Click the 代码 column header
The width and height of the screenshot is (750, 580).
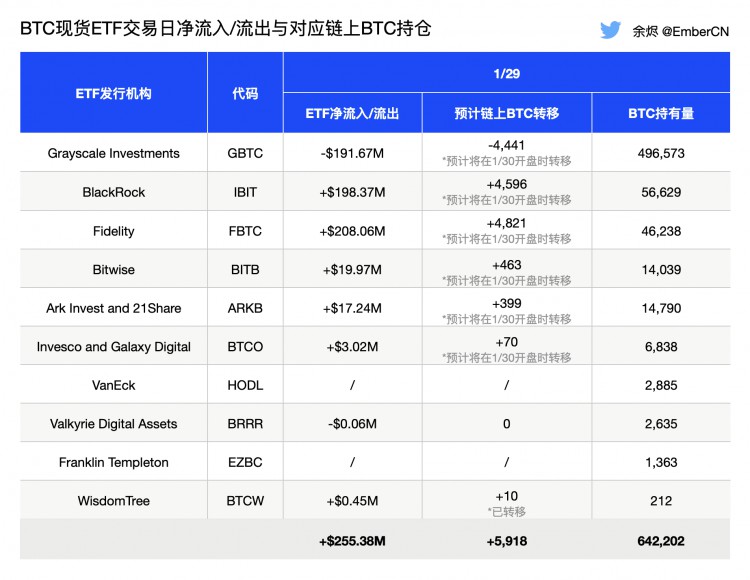click(x=245, y=93)
